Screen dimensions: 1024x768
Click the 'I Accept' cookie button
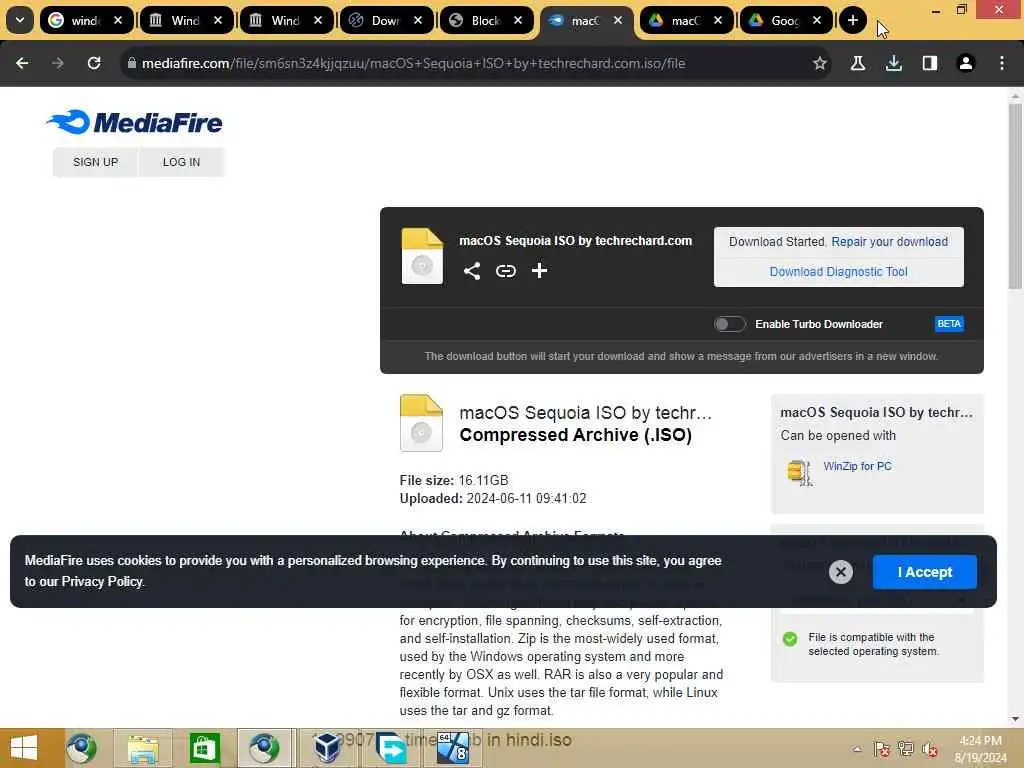pyautogui.click(x=925, y=572)
